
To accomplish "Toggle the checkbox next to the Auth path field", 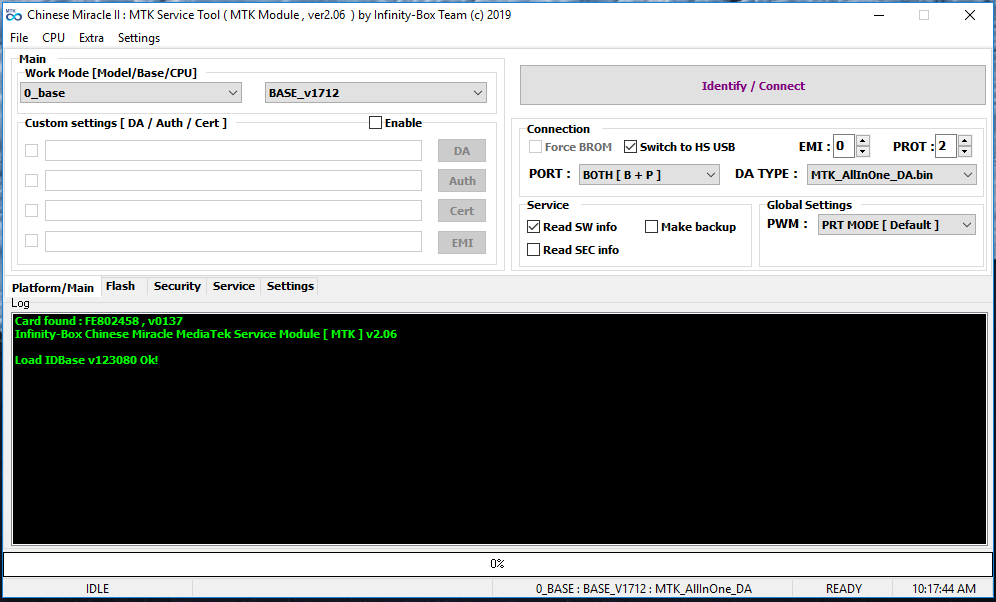I will coord(31,180).
